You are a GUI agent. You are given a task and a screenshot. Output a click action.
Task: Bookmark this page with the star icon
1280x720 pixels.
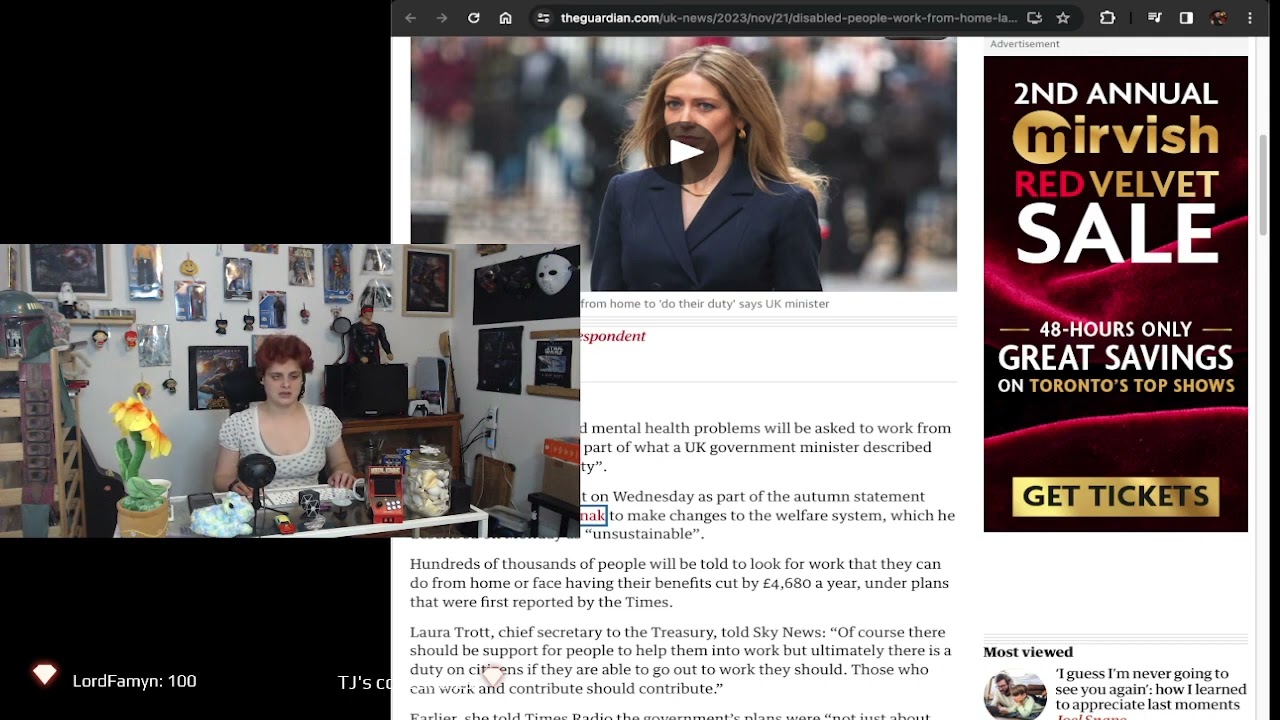(x=1063, y=18)
